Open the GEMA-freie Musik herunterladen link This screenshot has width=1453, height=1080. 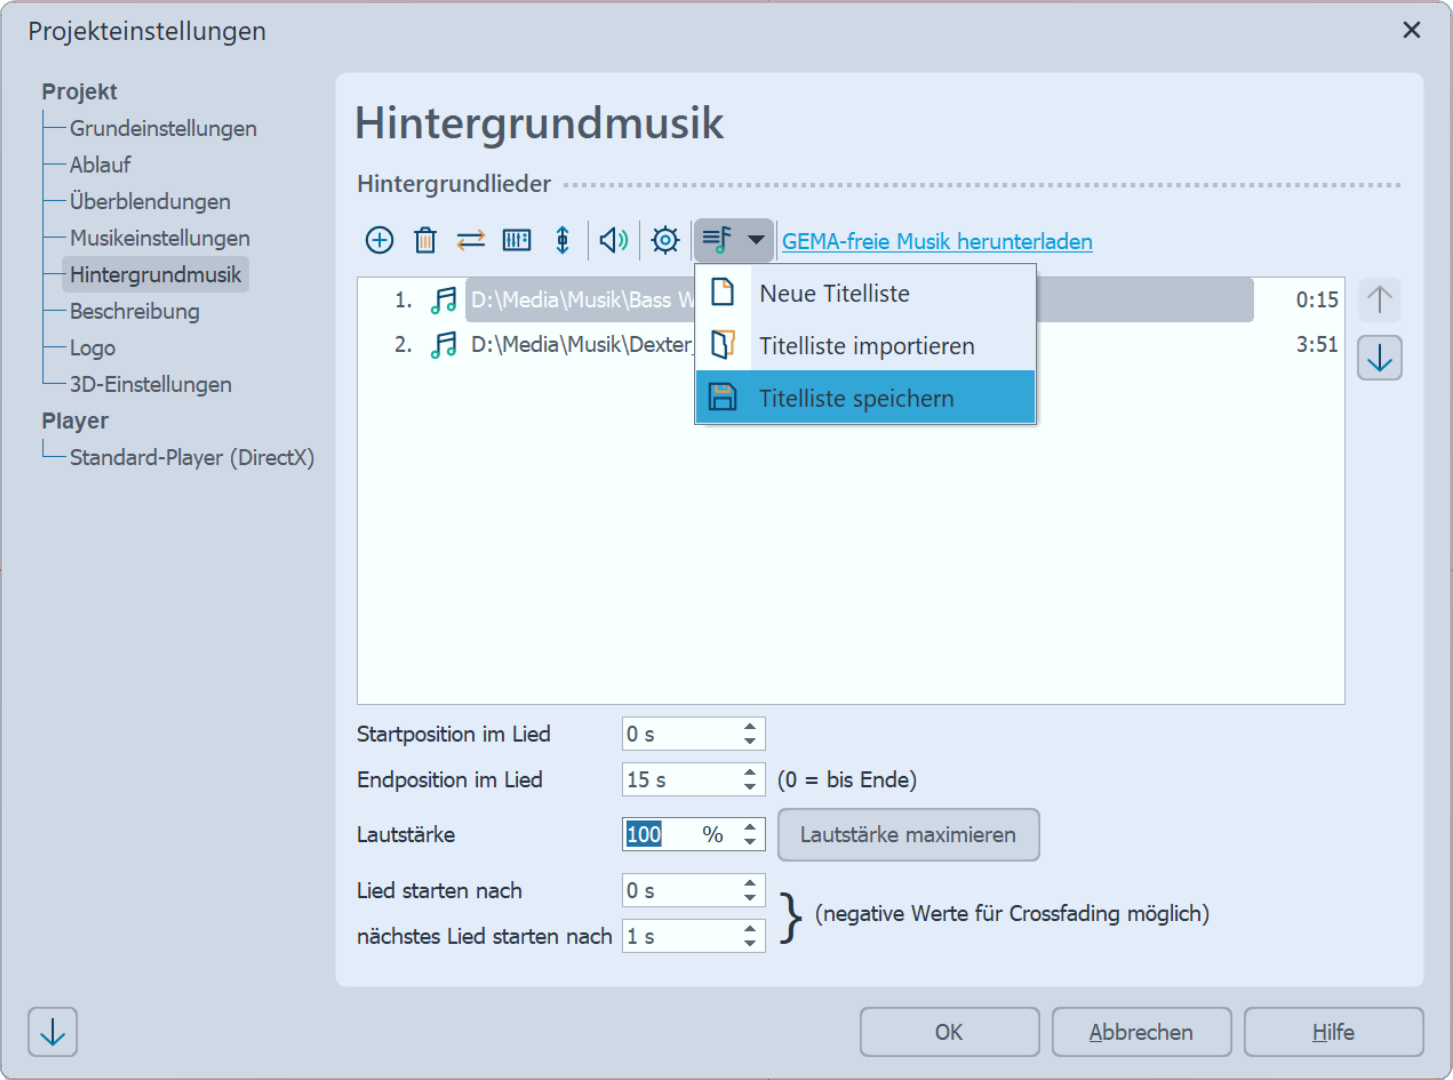pos(936,241)
